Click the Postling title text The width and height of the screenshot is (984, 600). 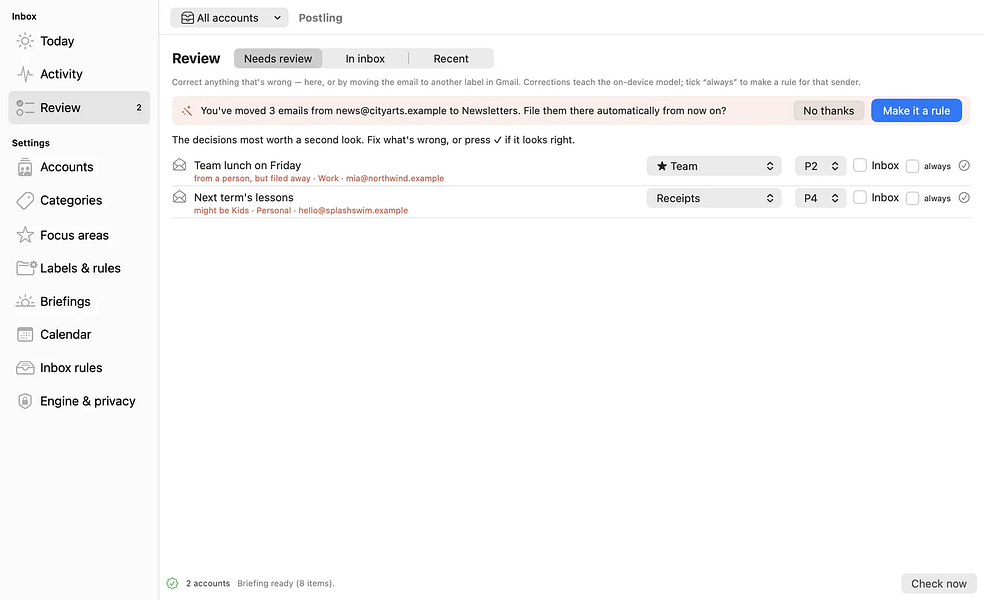click(321, 18)
